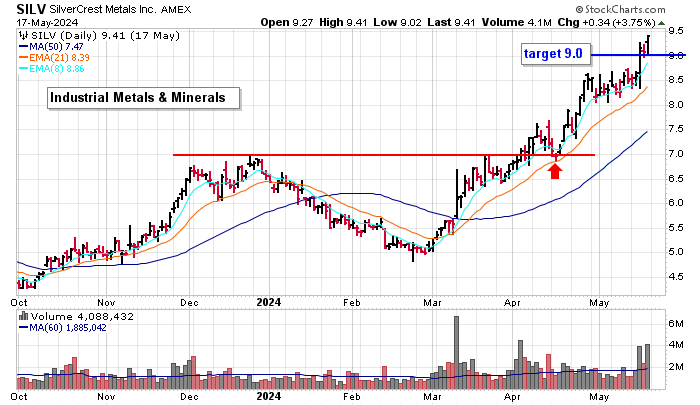
Task: Click the 4.5 price axis label
Action: (676, 277)
